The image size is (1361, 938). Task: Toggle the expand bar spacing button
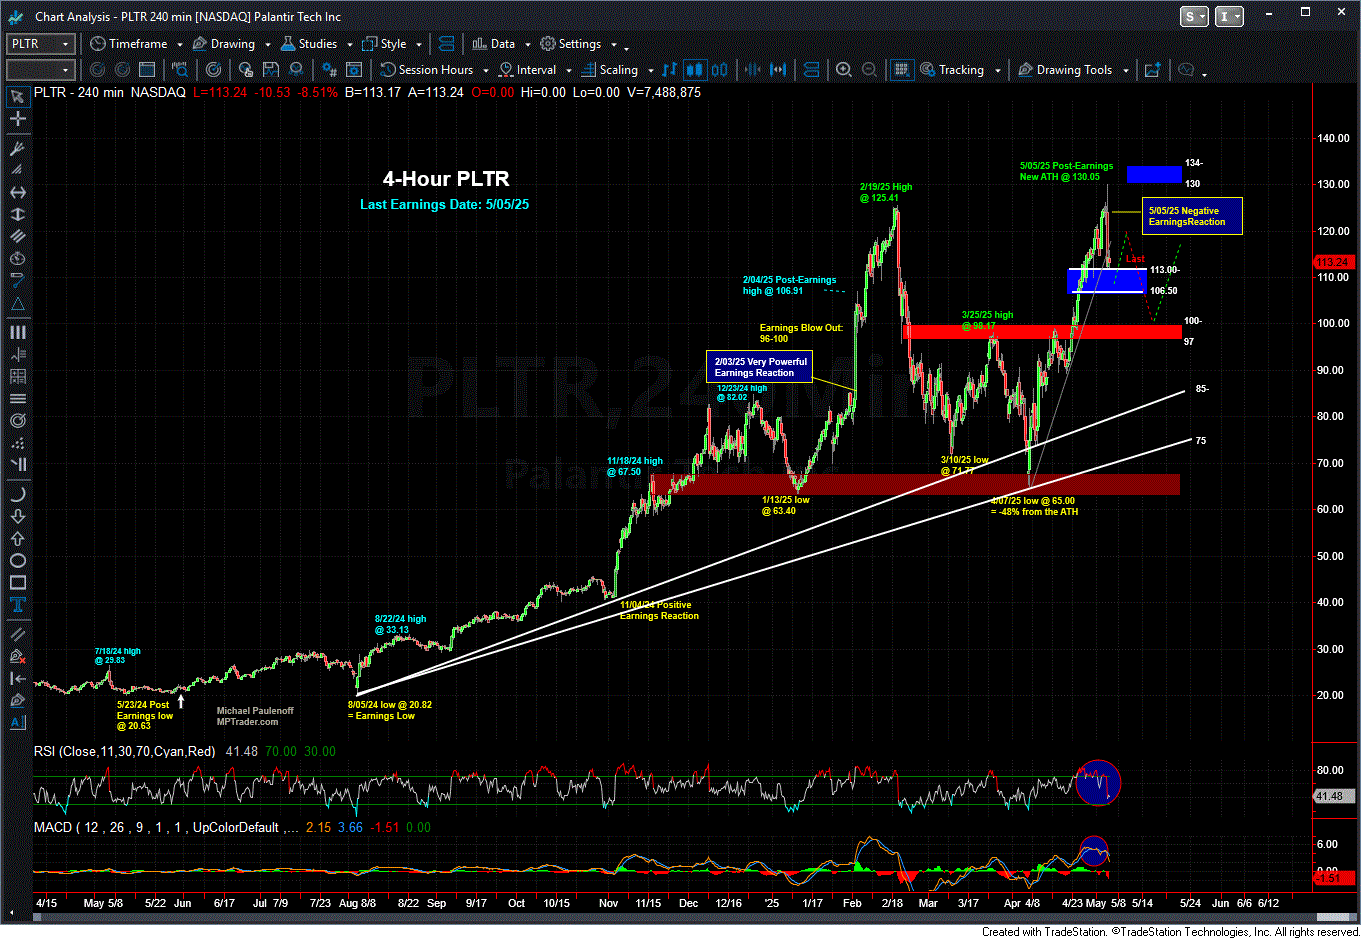(x=778, y=70)
